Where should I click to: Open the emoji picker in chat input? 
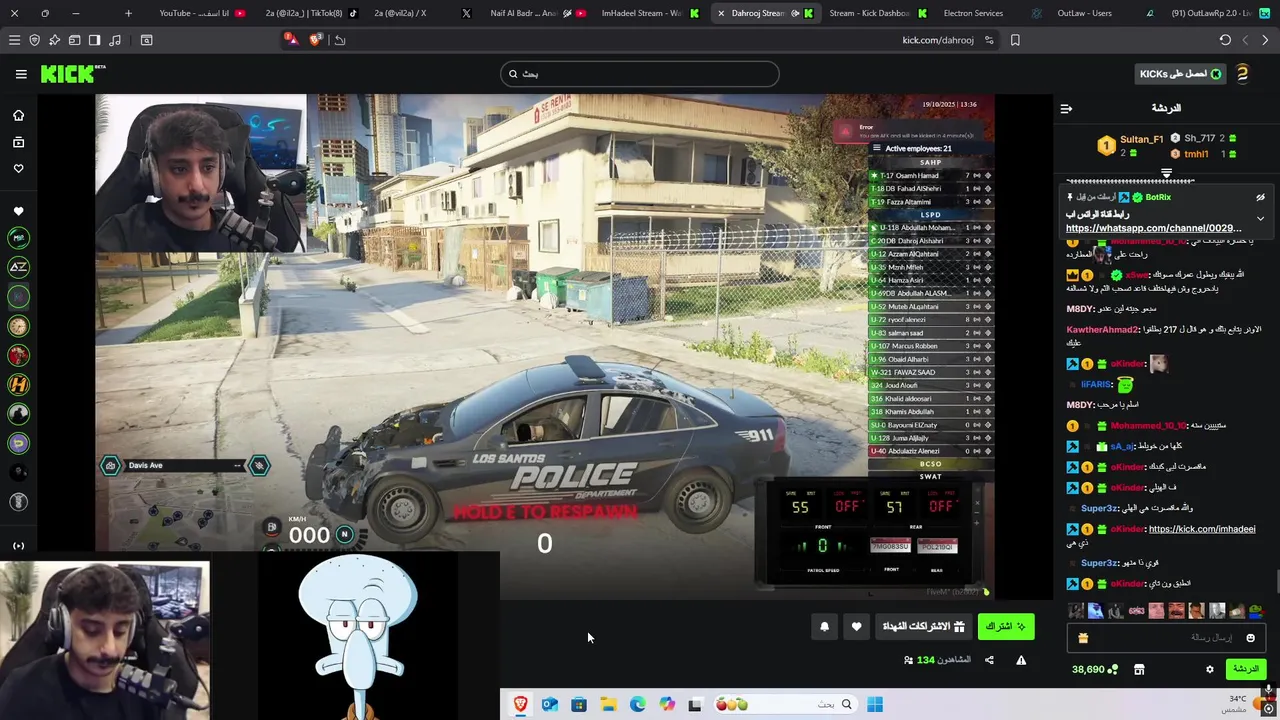1250,638
